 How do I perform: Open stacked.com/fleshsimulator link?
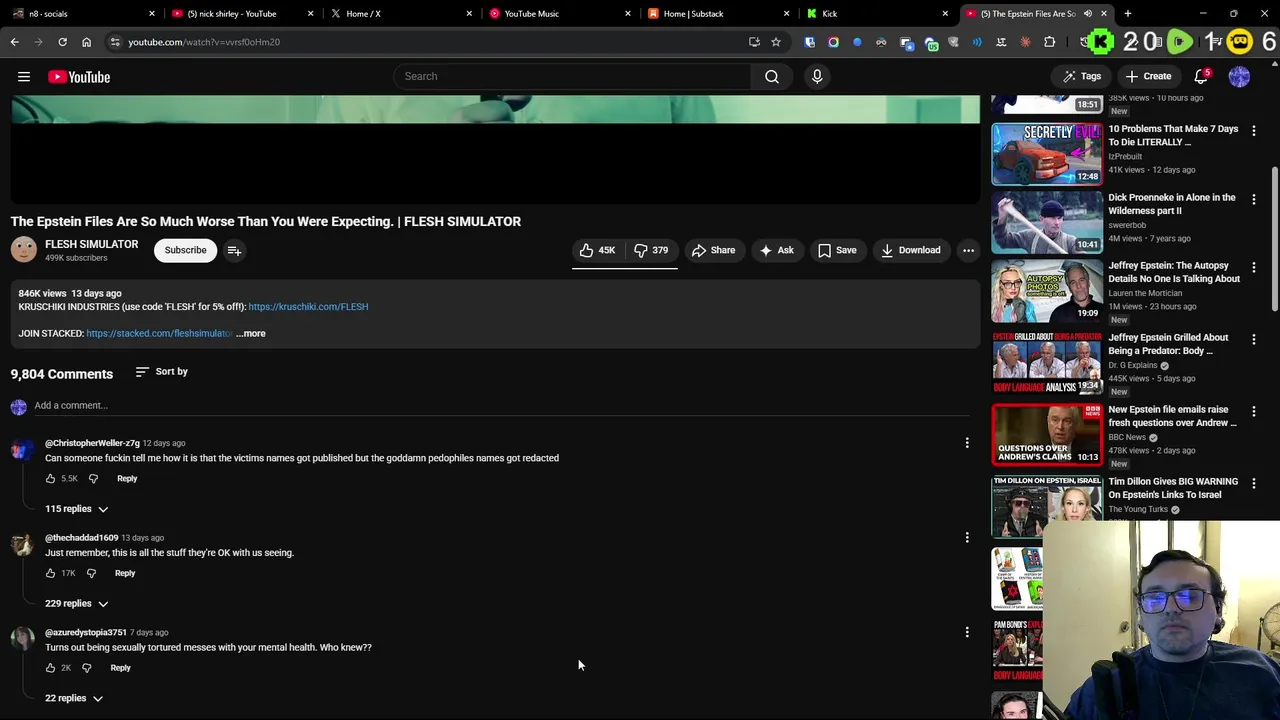tap(159, 333)
